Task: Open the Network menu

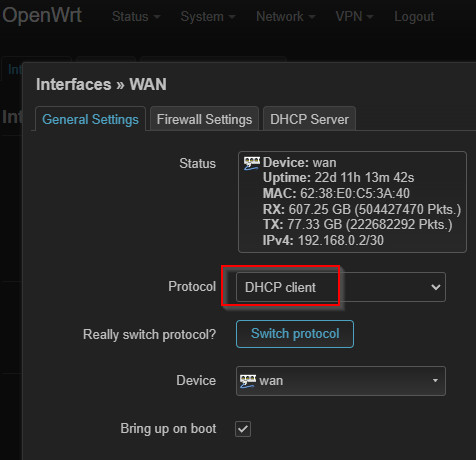Action: click(285, 16)
